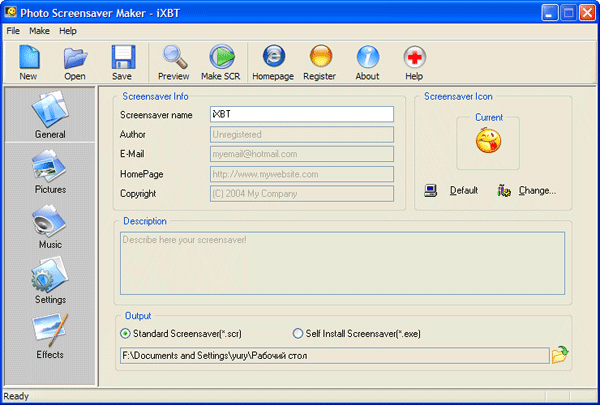This screenshot has height=405, width=600.
Task: Reset icon with the Default button
Action: [x=452, y=190]
